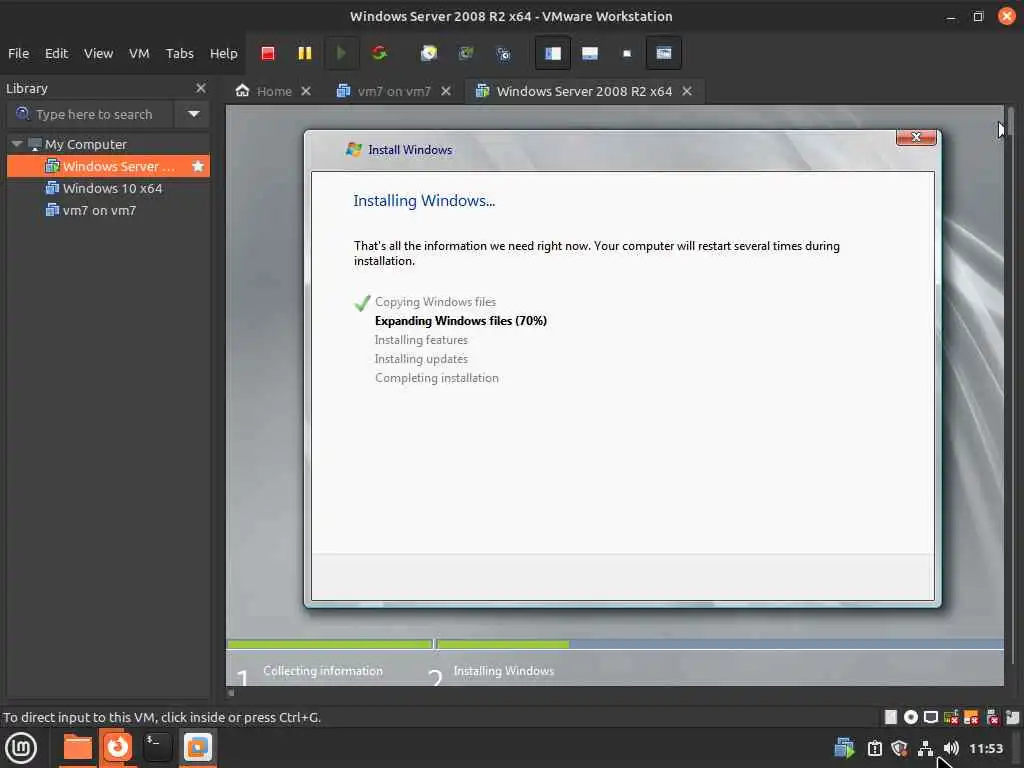Open the library search filter dropdown arrow

193,114
